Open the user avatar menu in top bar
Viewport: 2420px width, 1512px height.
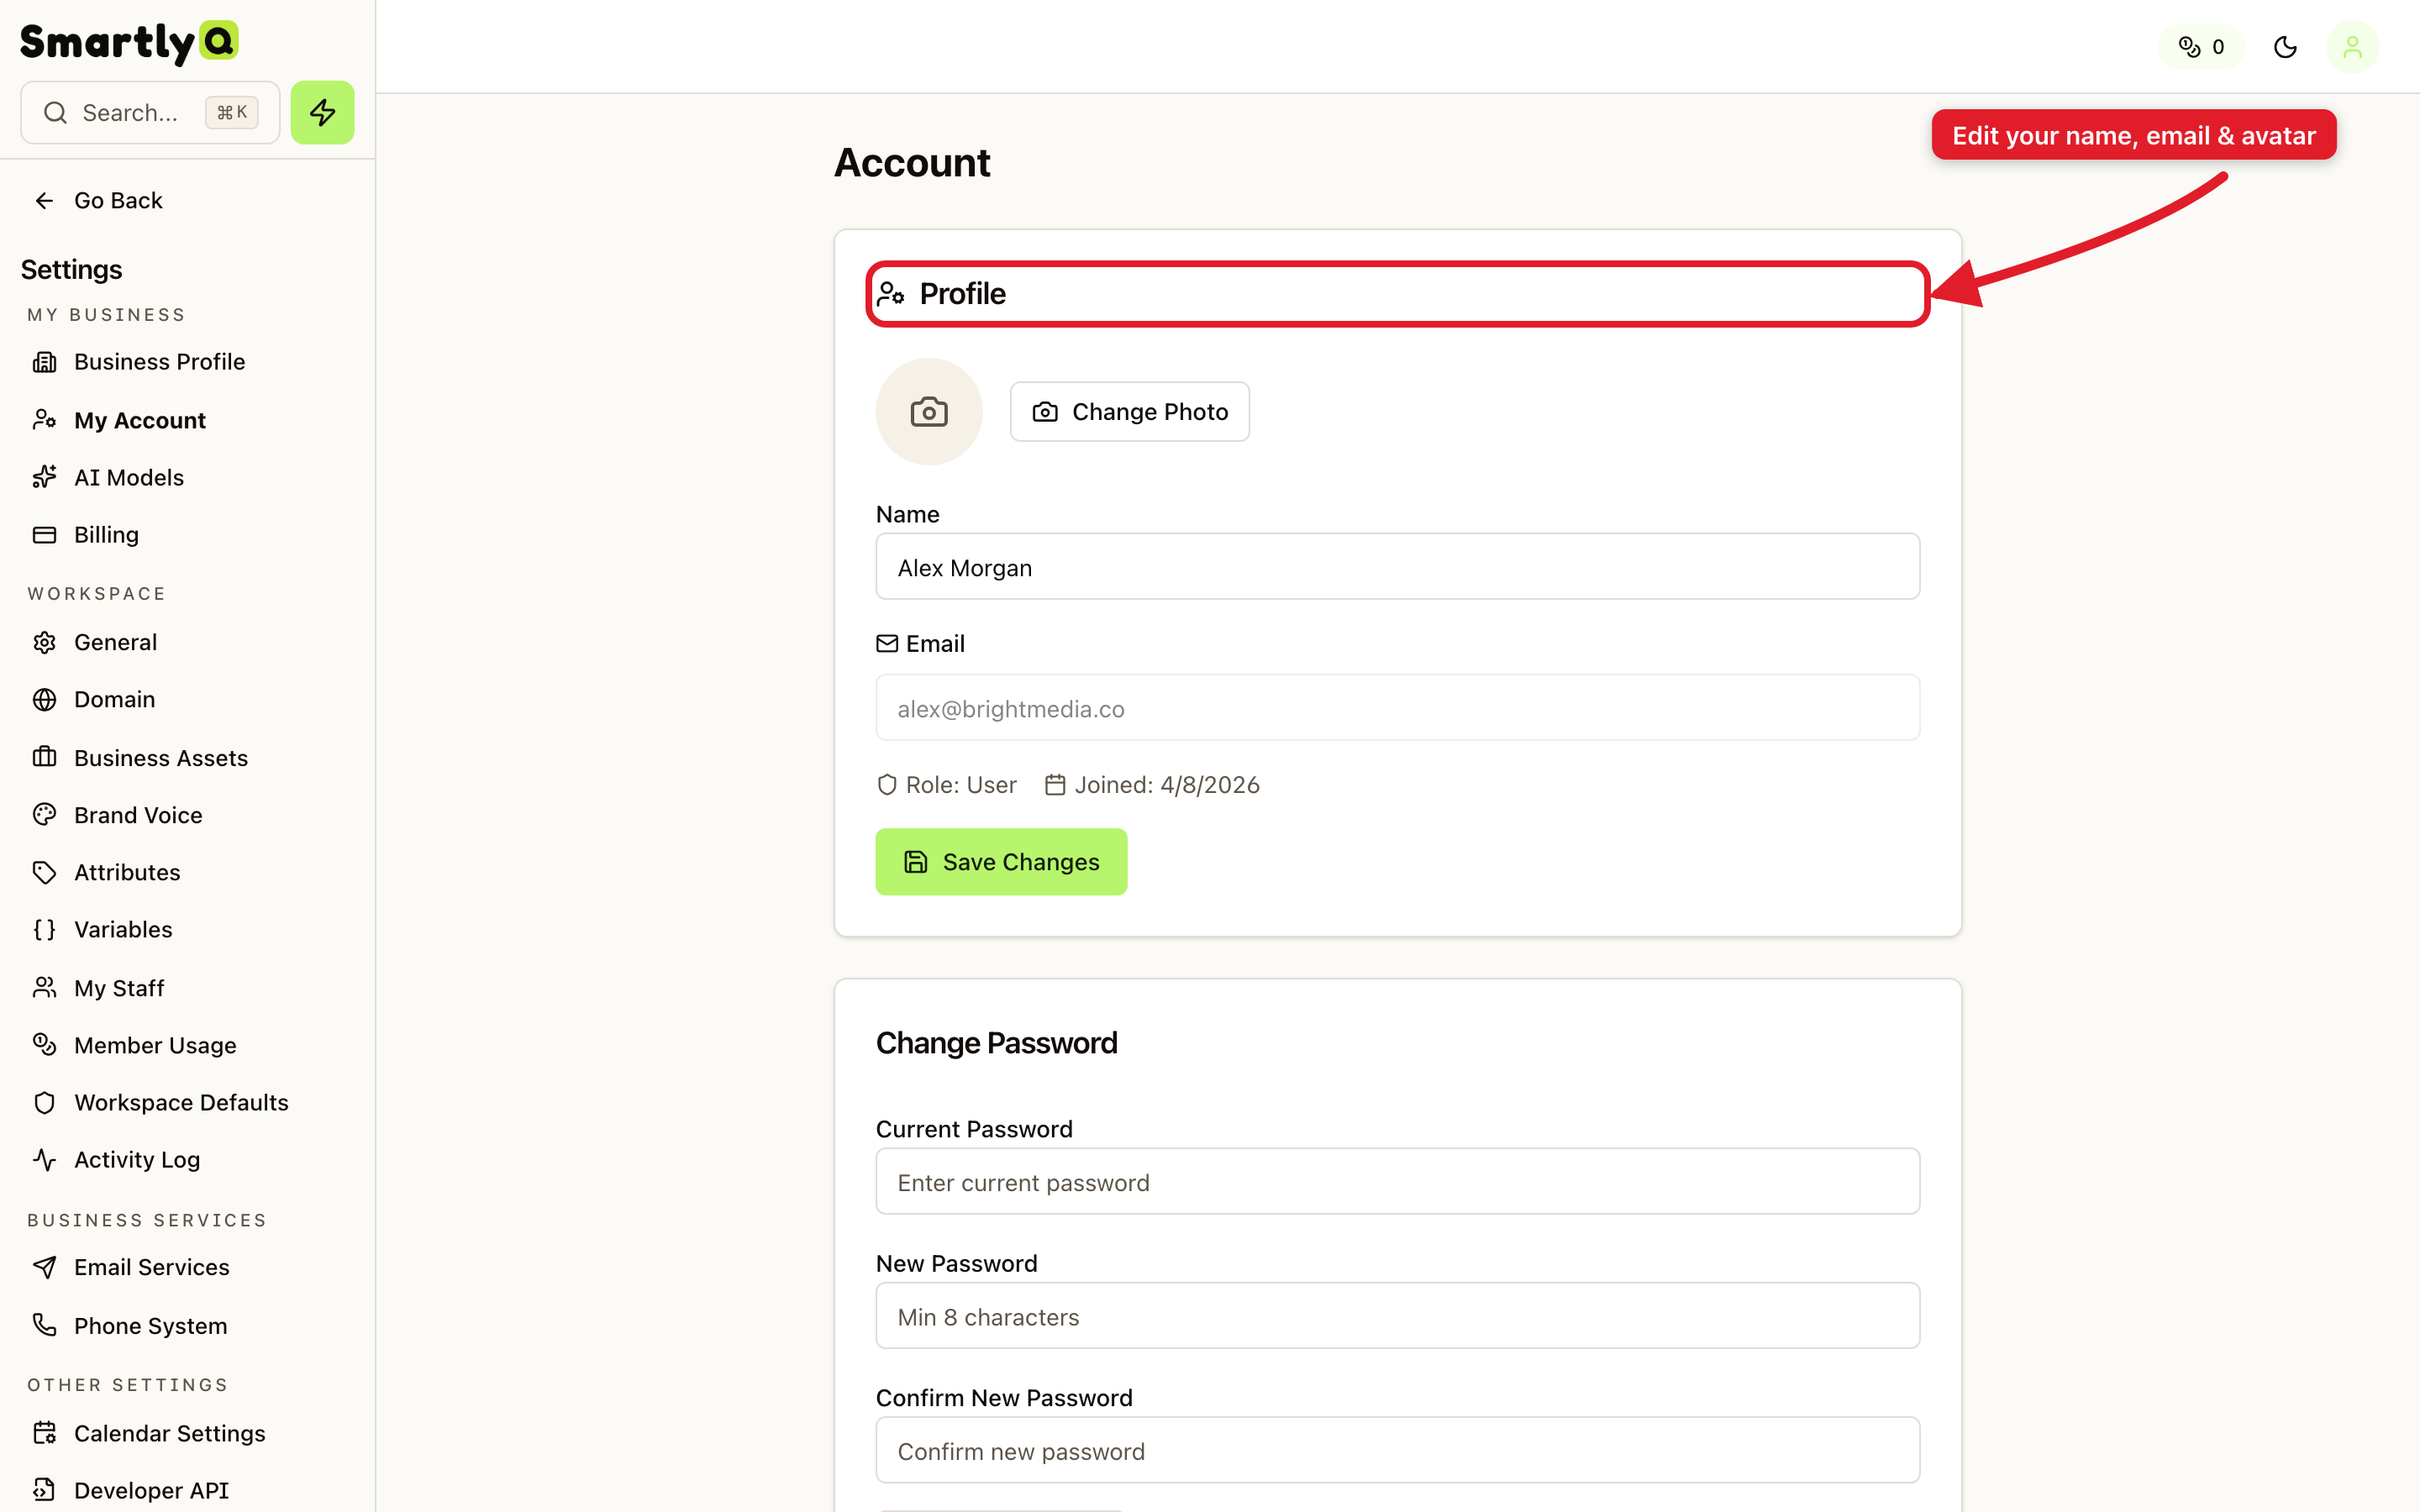click(2352, 47)
